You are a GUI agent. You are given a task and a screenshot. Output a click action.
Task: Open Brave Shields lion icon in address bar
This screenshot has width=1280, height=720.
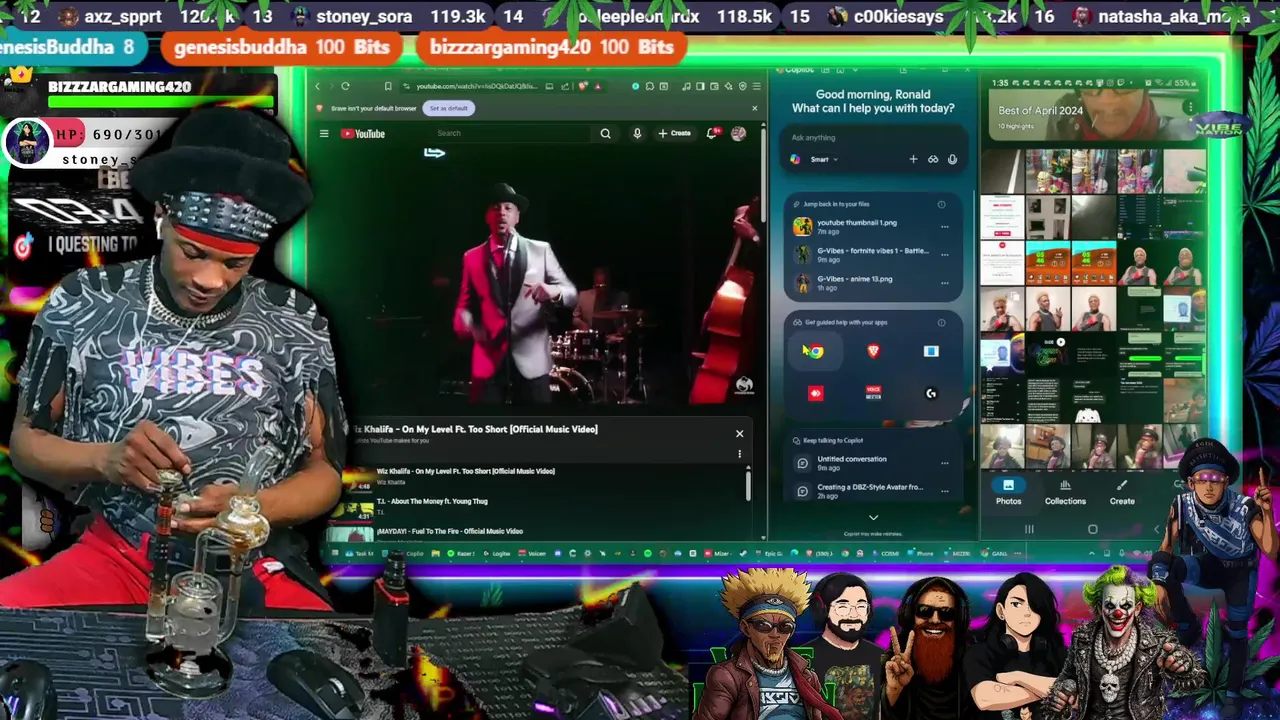[x=583, y=86]
